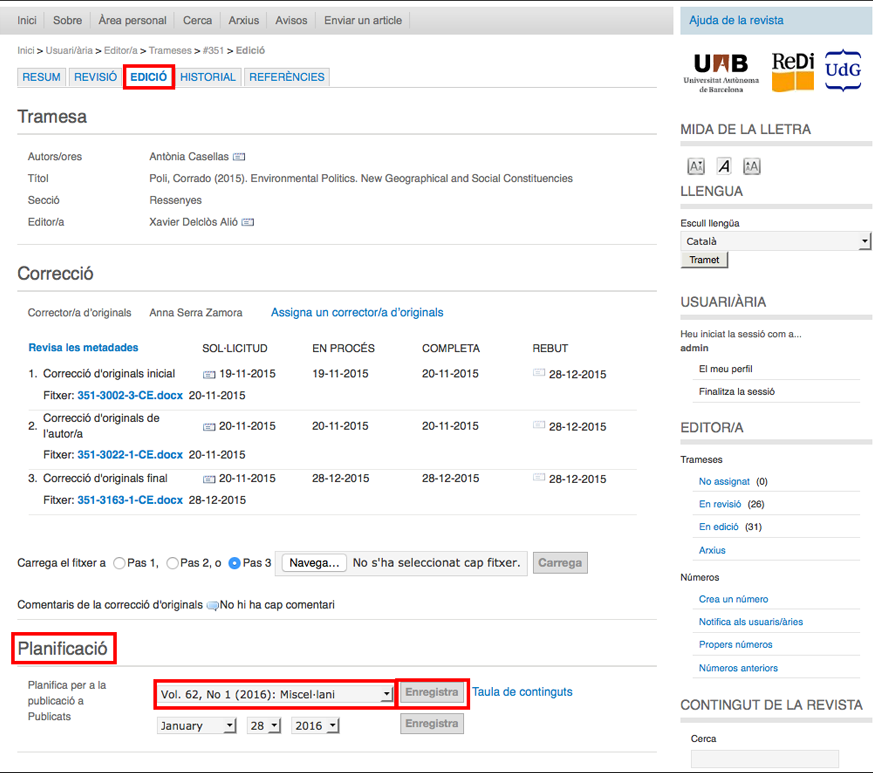This screenshot has width=873, height=773.
Task: Select the Pas 3 radio button
Action: 235,563
